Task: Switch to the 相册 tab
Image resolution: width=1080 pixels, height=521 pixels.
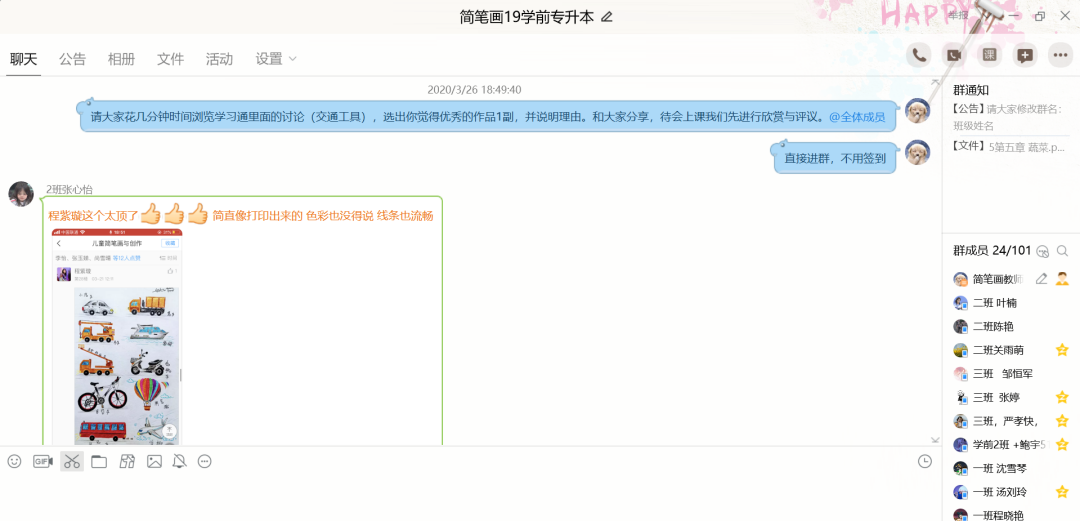Action: coord(121,59)
